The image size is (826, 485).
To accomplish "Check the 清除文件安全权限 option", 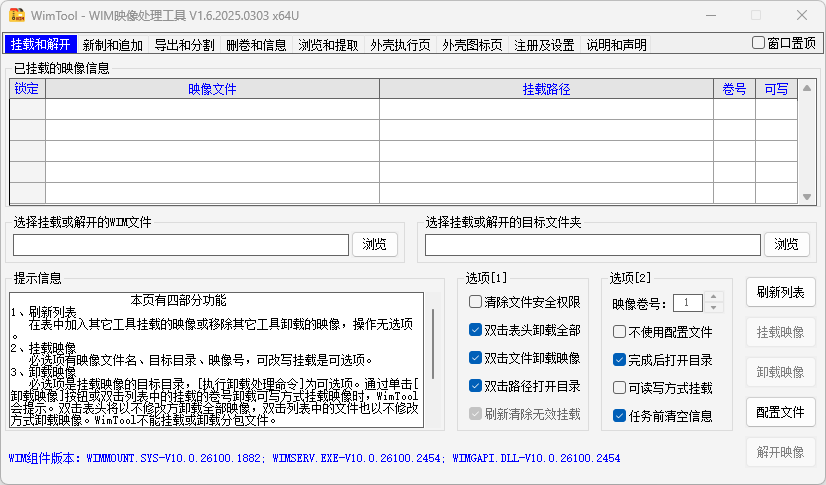I will coord(475,302).
